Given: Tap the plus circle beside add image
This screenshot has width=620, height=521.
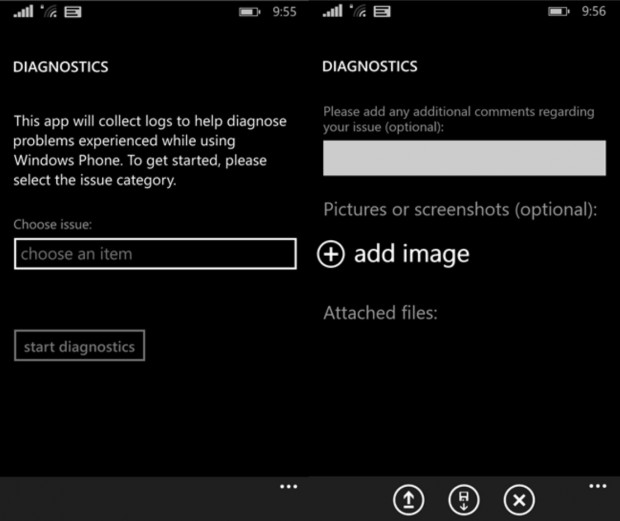Looking at the screenshot, I should coord(331,254).
